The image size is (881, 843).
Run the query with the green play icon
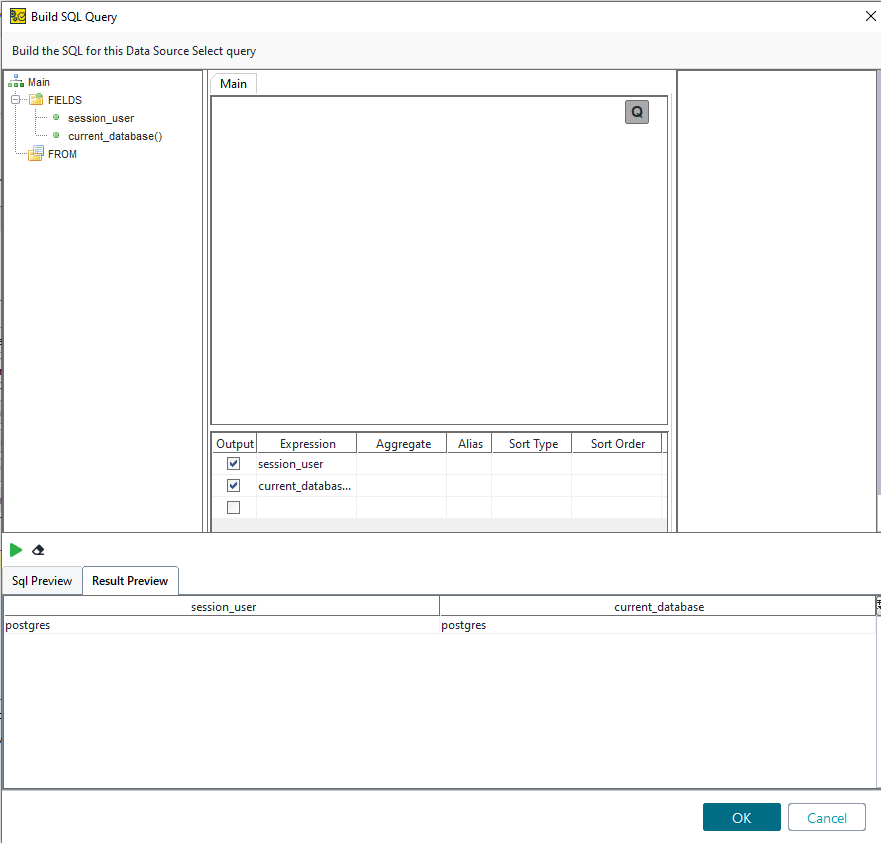(x=16, y=550)
